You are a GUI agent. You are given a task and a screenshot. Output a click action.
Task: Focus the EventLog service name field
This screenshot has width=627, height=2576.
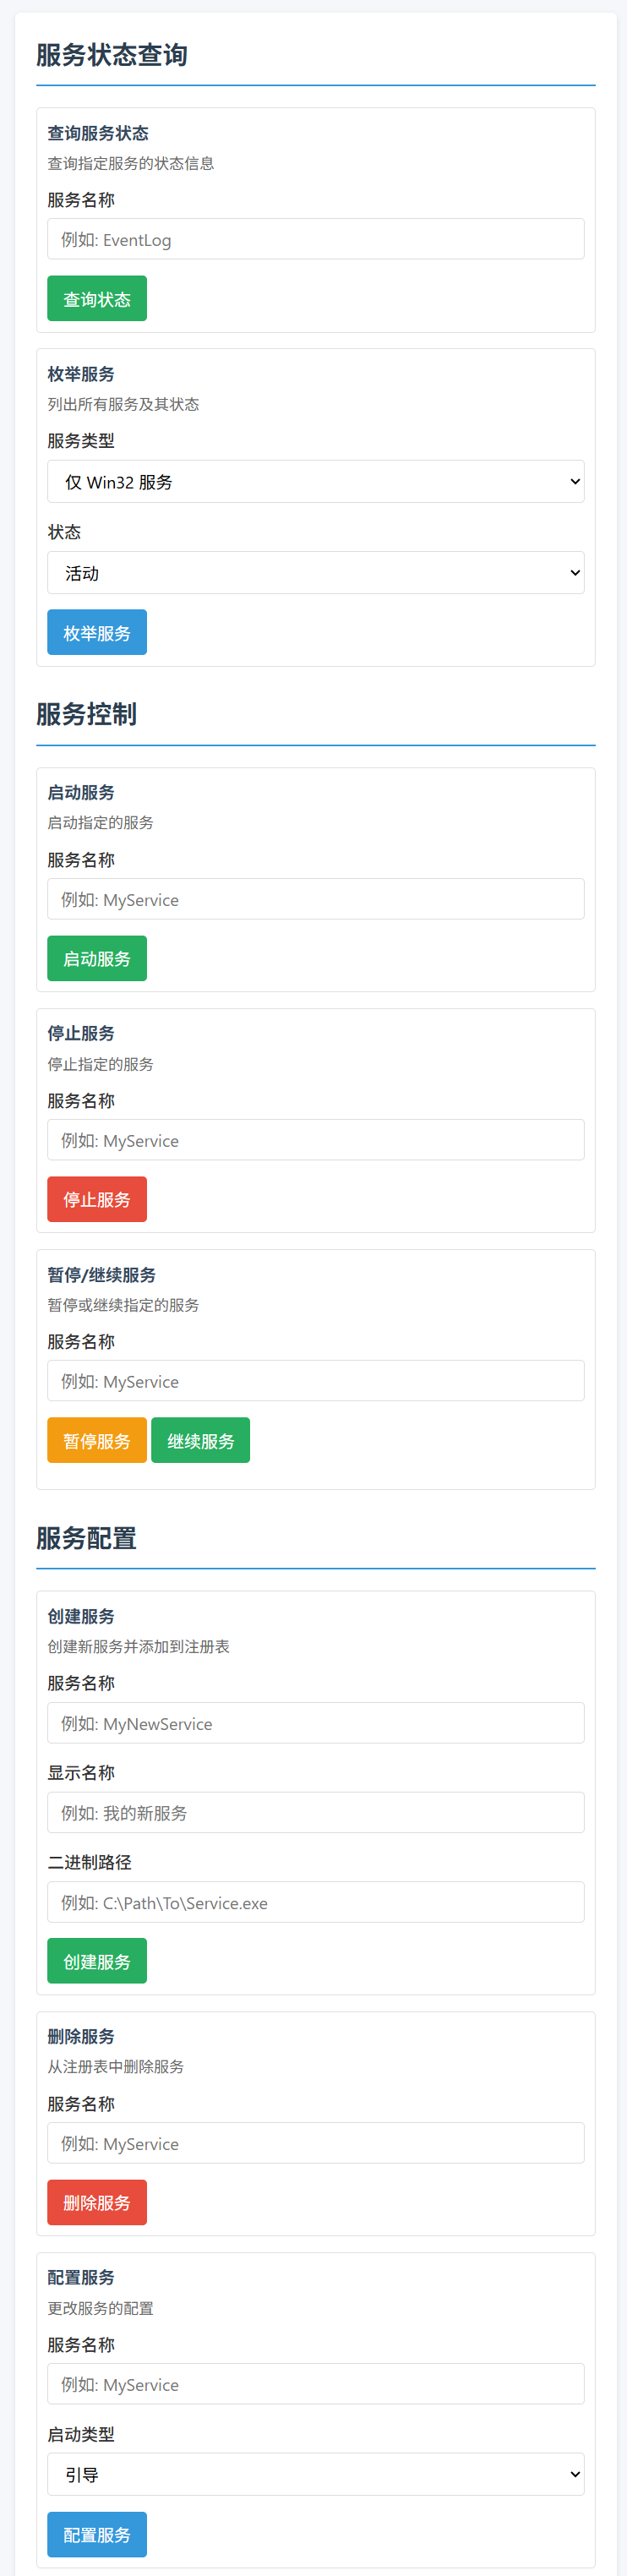(315, 240)
